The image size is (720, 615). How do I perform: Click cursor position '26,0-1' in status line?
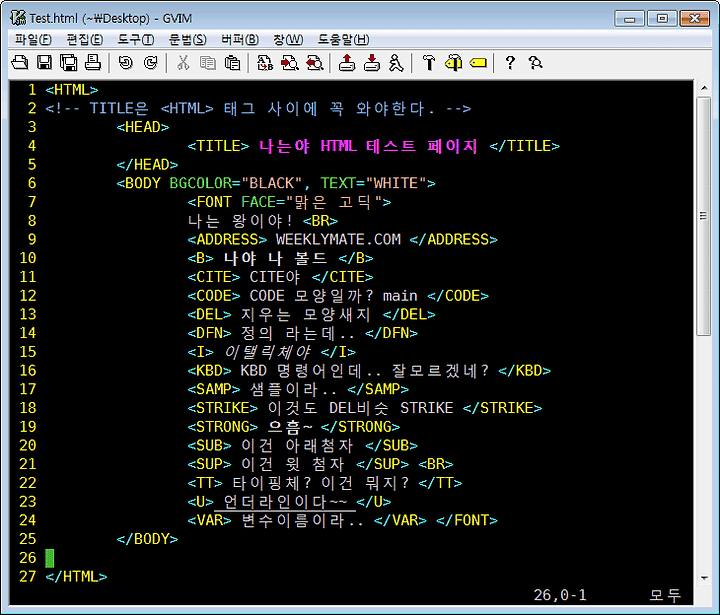point(560,596)
